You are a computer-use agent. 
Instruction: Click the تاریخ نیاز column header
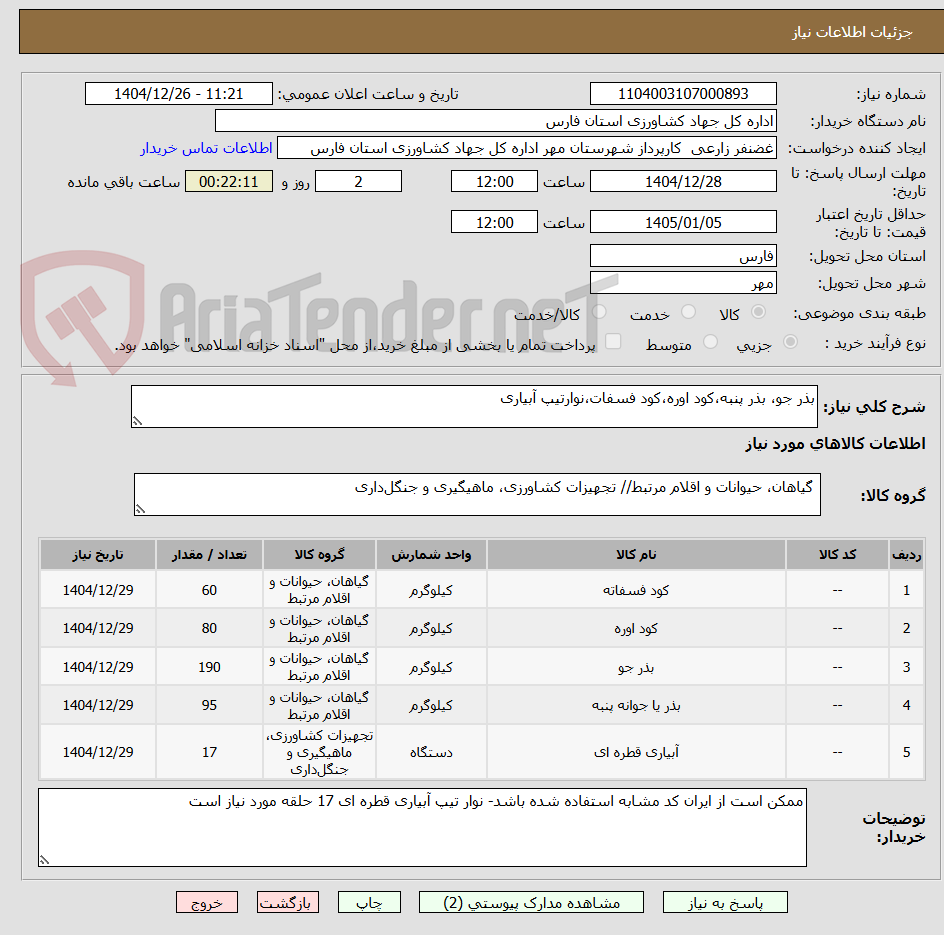click(98, 554)
